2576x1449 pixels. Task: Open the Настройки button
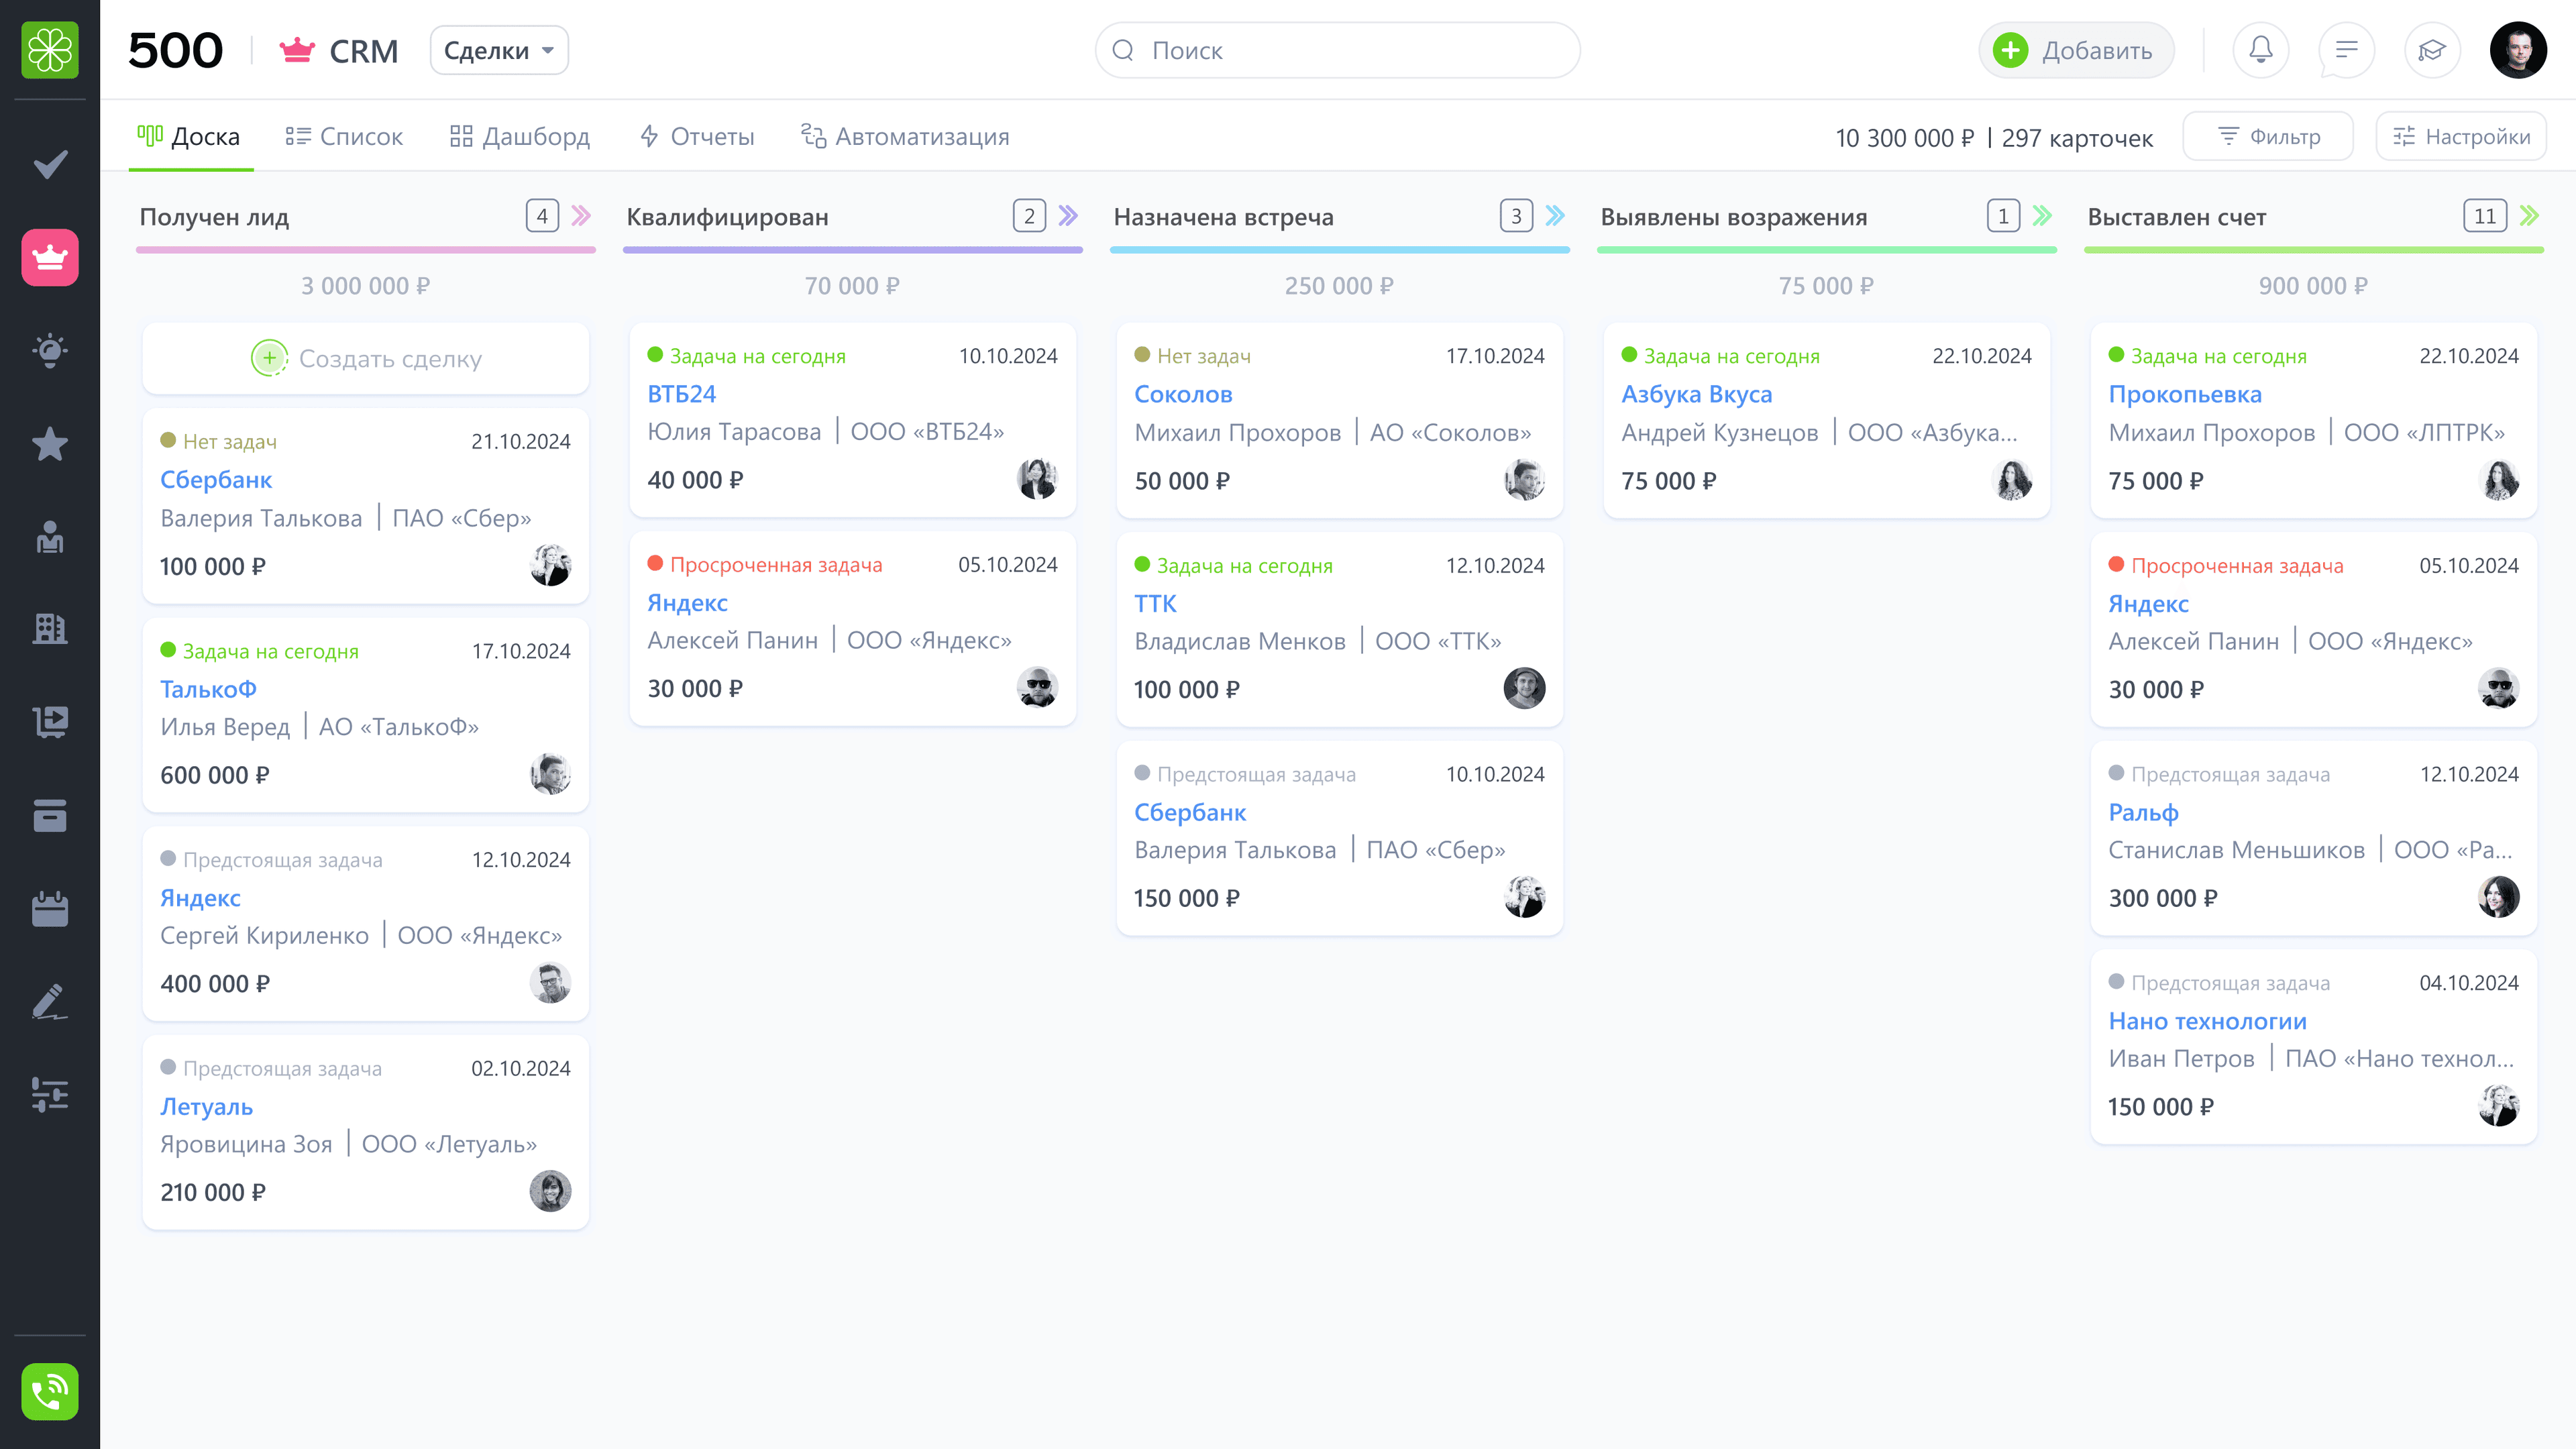(x=2461, y=136)
